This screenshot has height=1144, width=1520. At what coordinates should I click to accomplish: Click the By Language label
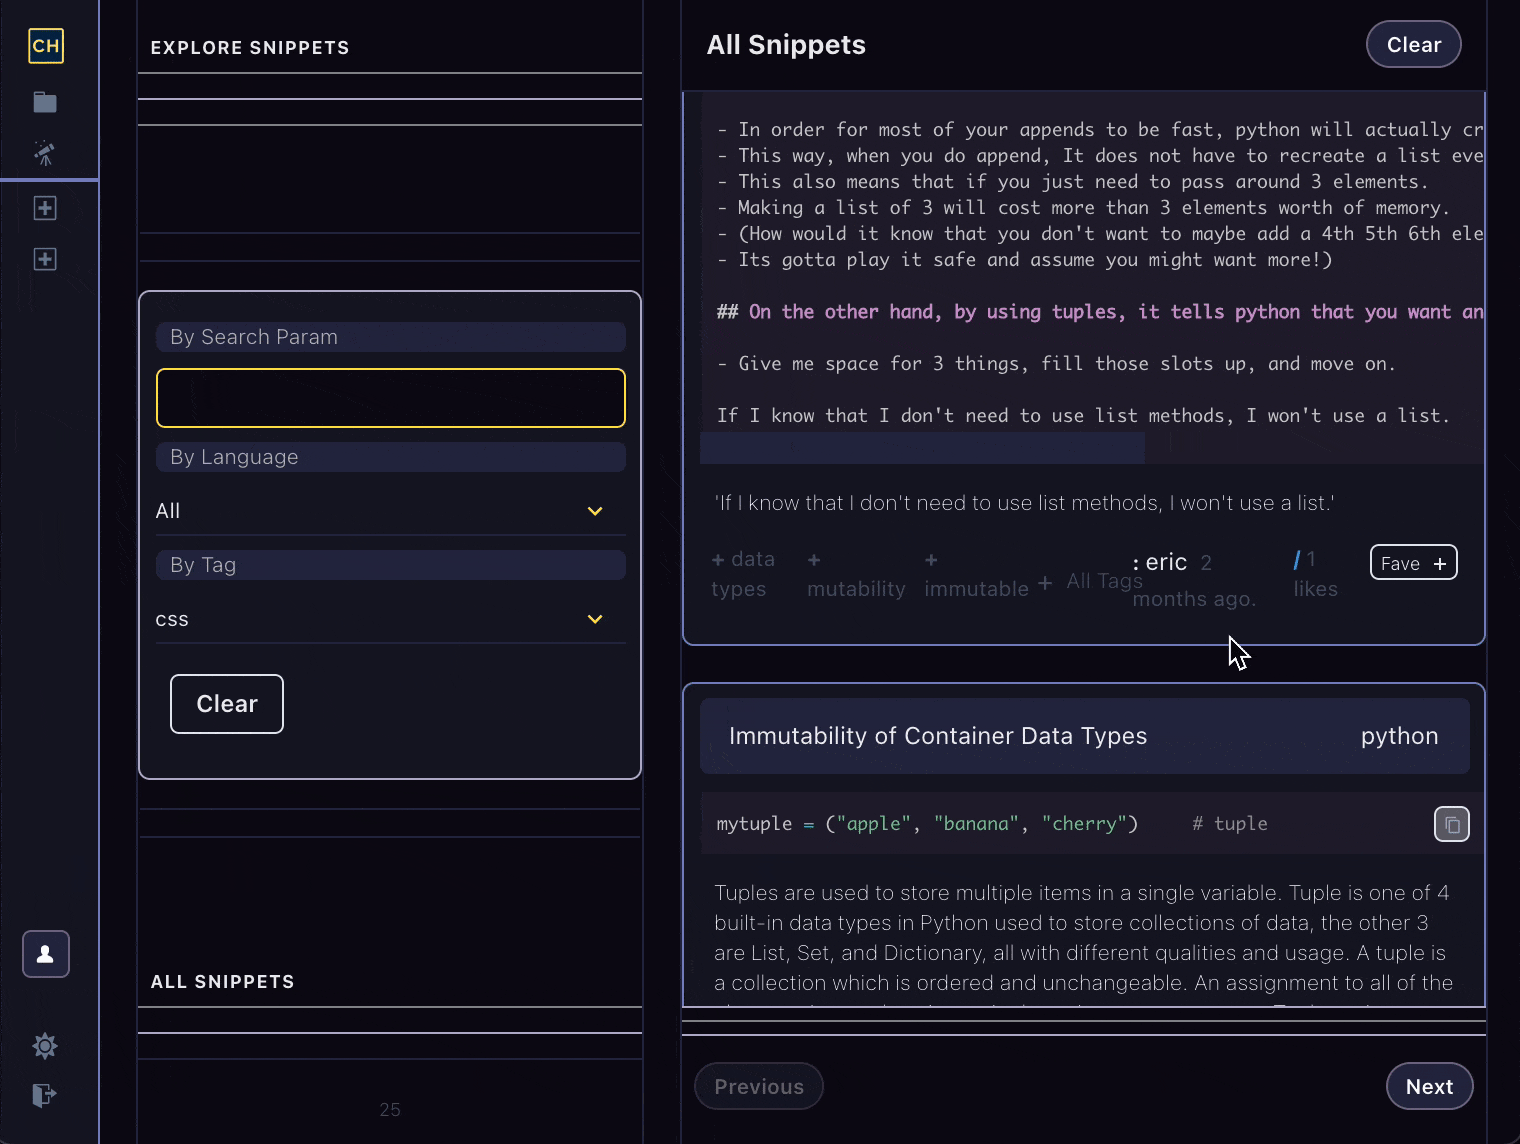tap(391, 457)
